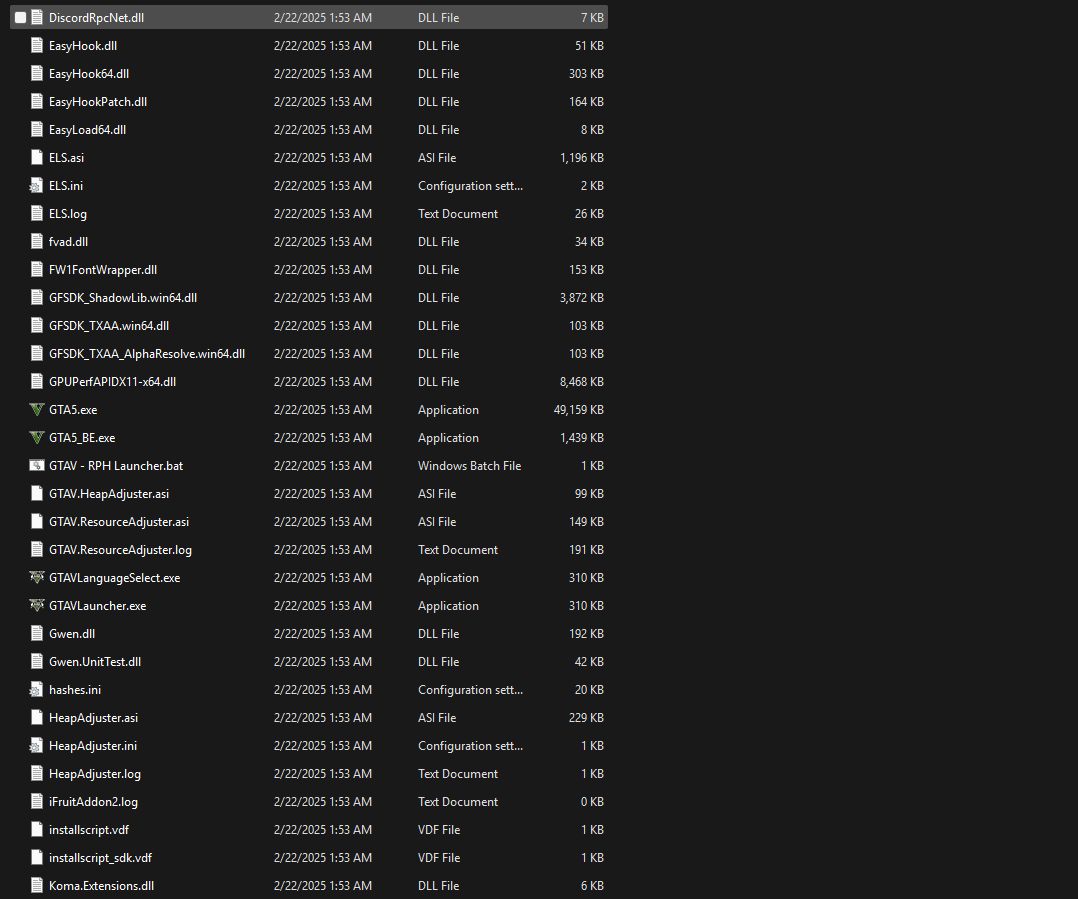1078x899 pixels.
Task: Select the file named Gwen.UnitTest.dll
Action: point(95,662)
